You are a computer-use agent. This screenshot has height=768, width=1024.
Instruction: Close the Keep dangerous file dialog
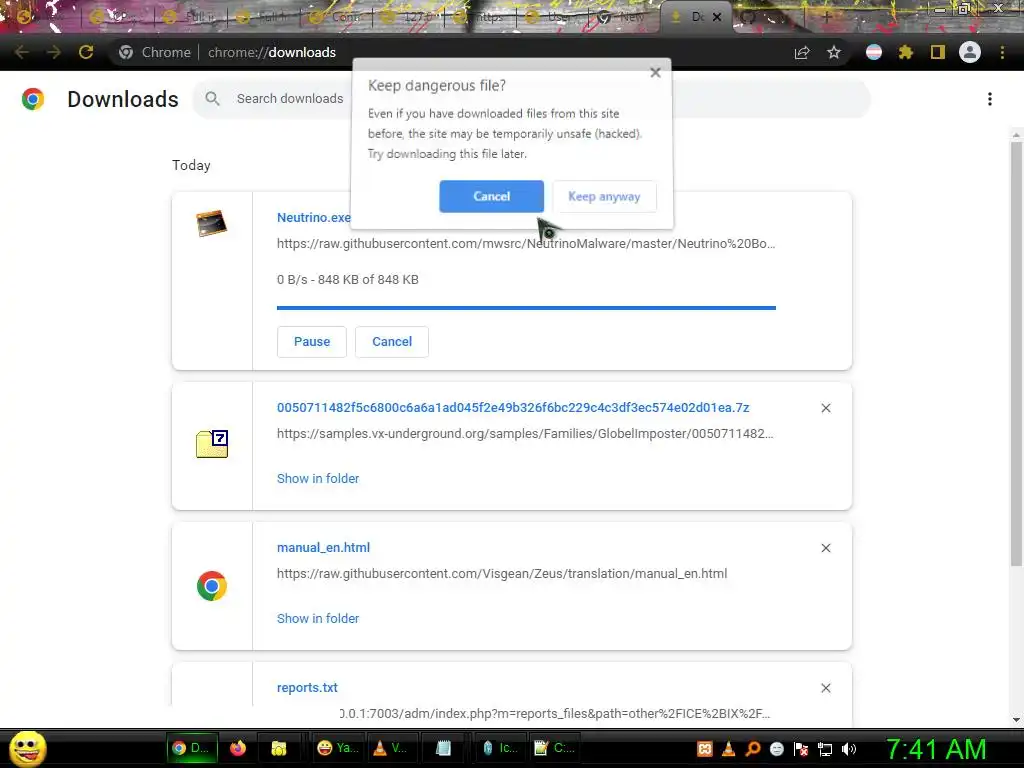click(x=655, y=72)
